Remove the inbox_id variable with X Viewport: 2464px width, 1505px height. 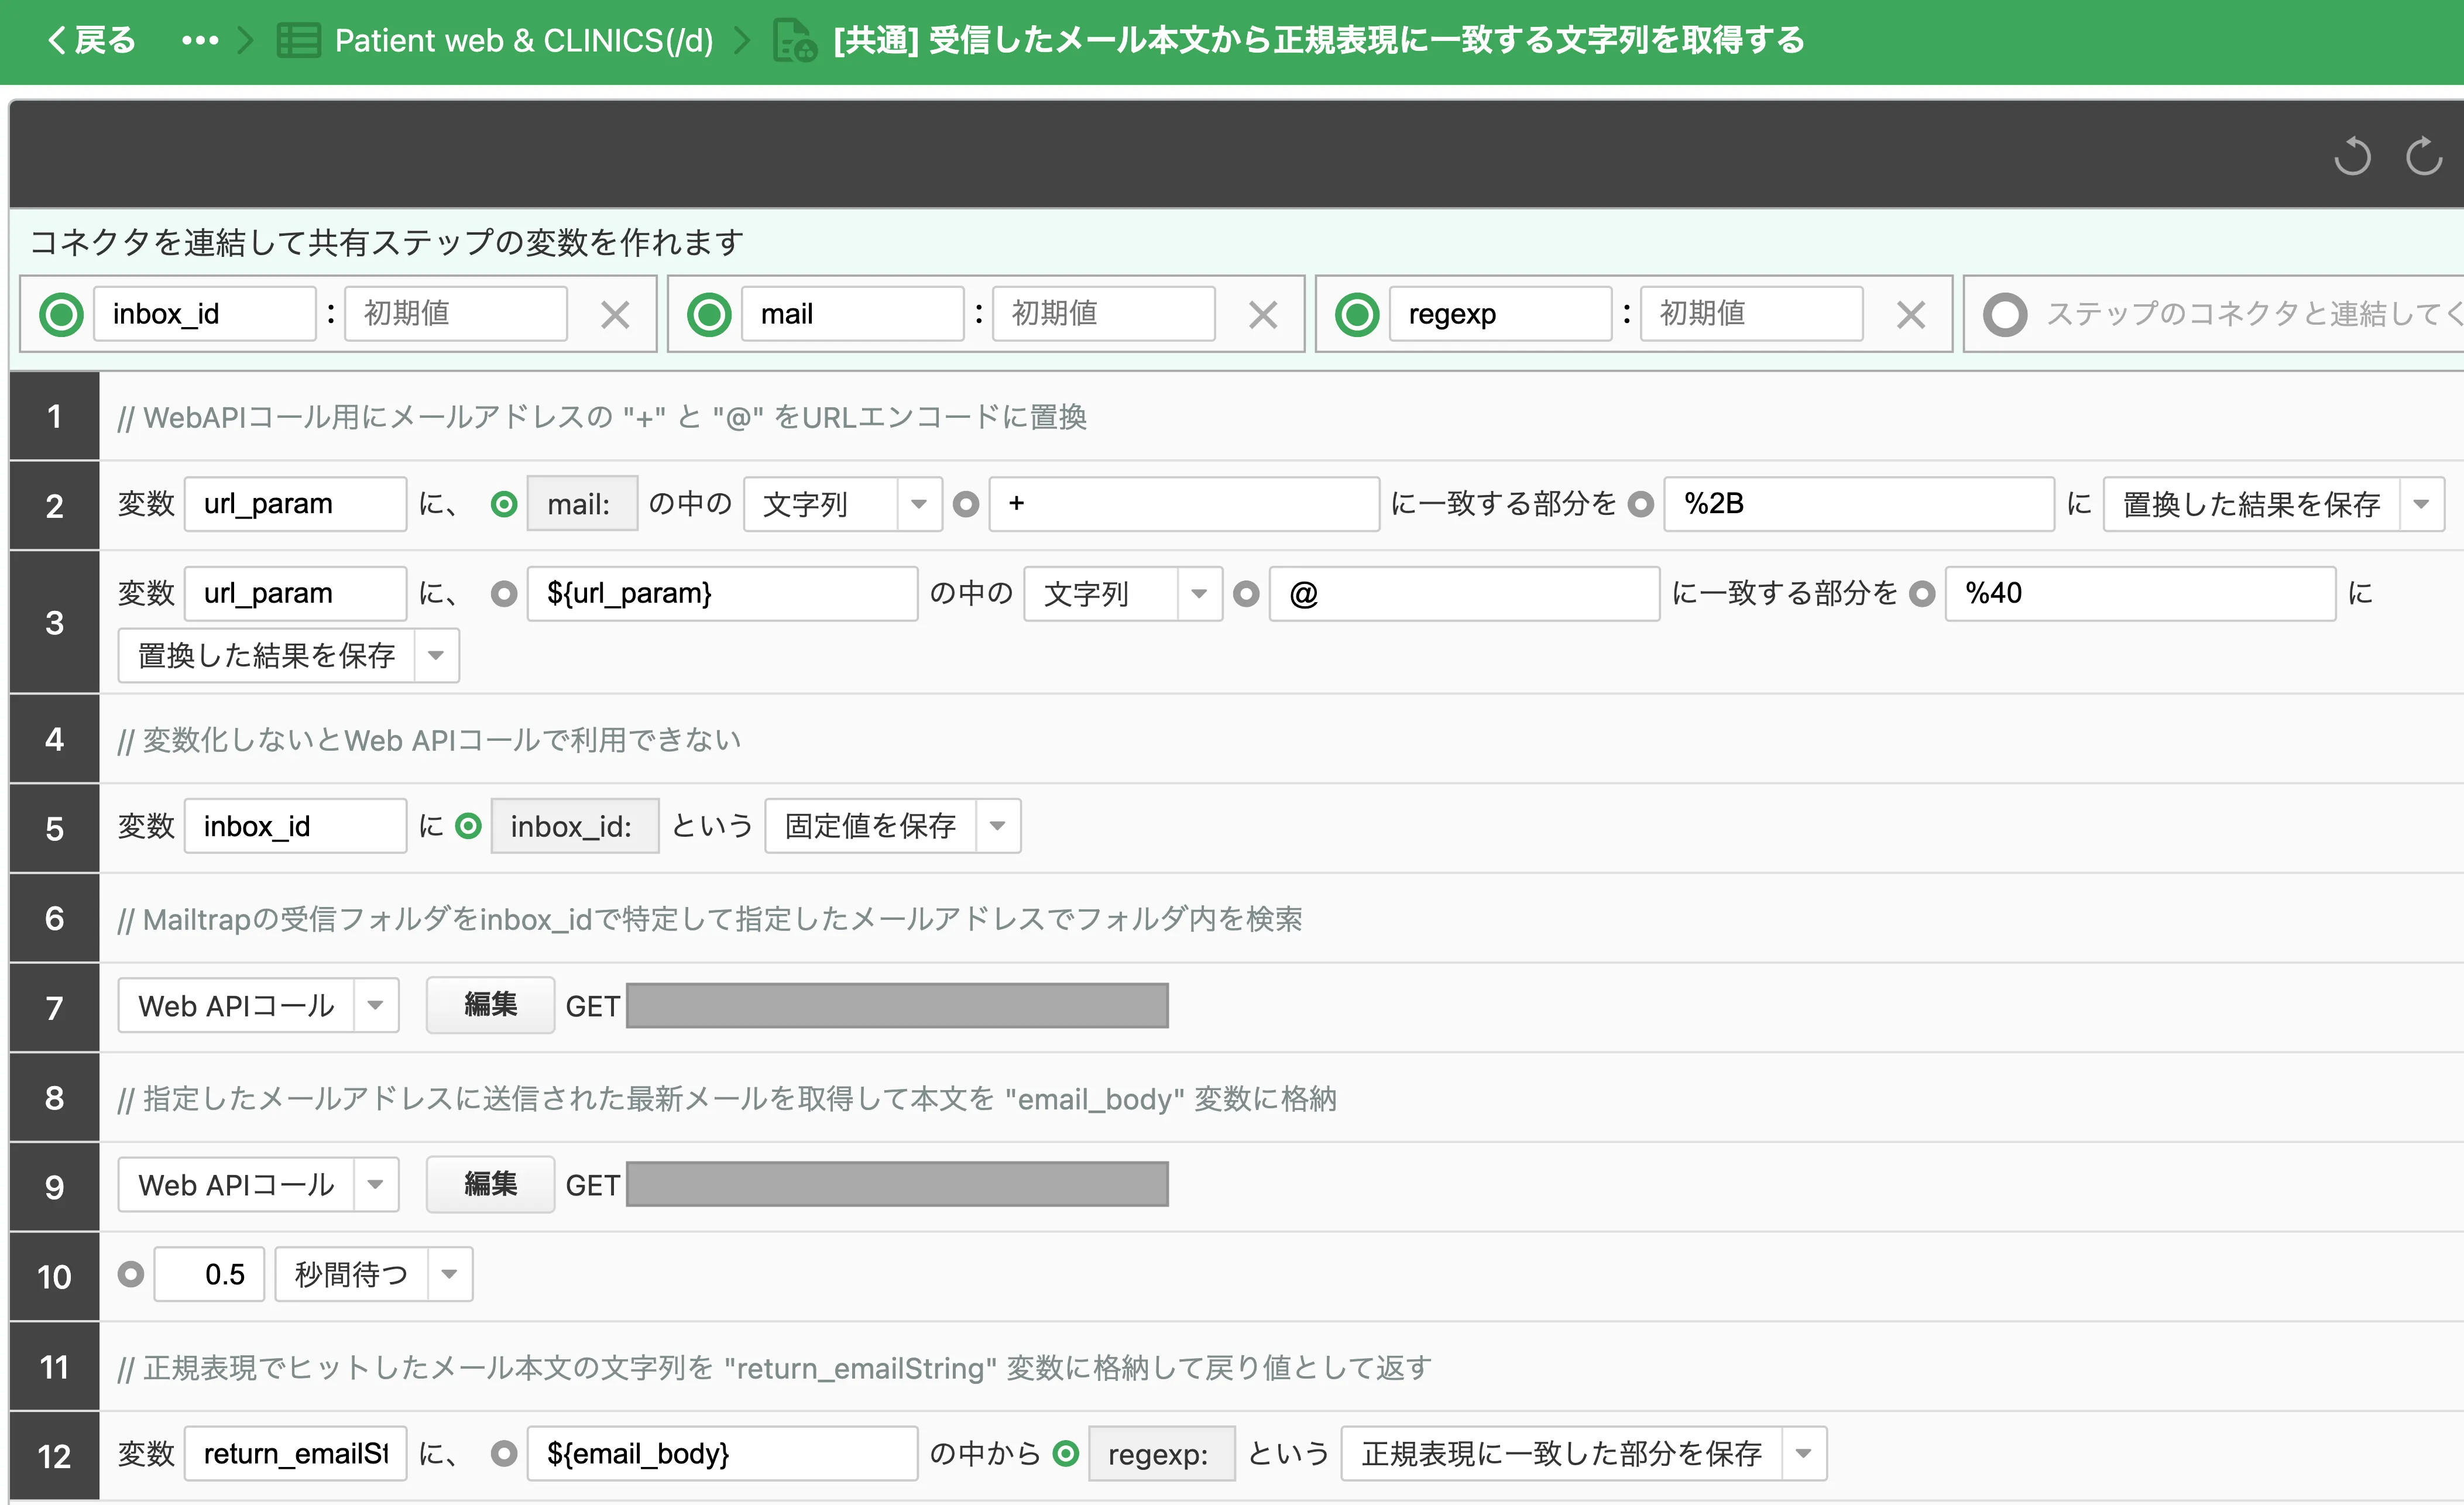coord(615,315)
